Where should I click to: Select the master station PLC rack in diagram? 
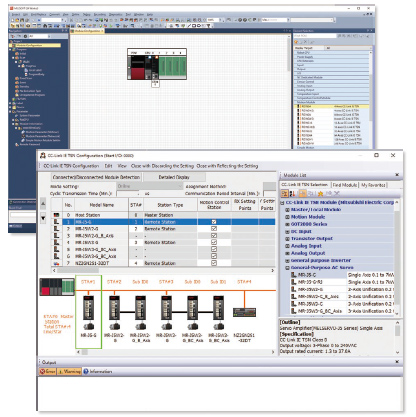[x=57, y=287]
